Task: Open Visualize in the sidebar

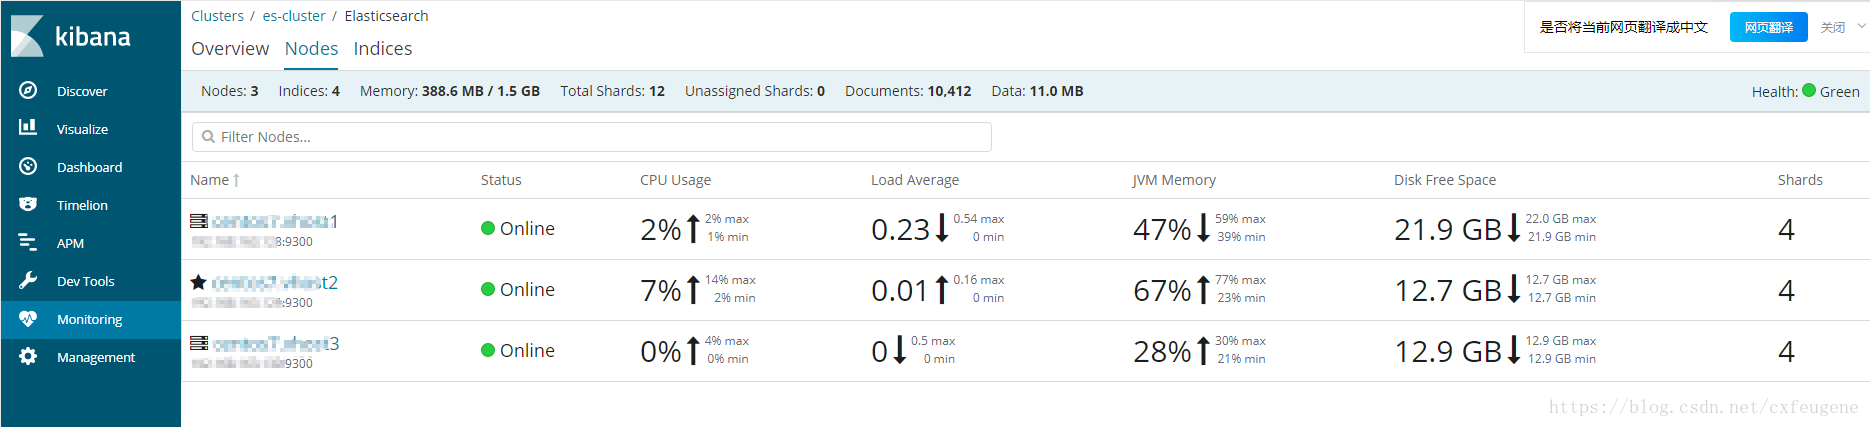Action: click(91, 129)
